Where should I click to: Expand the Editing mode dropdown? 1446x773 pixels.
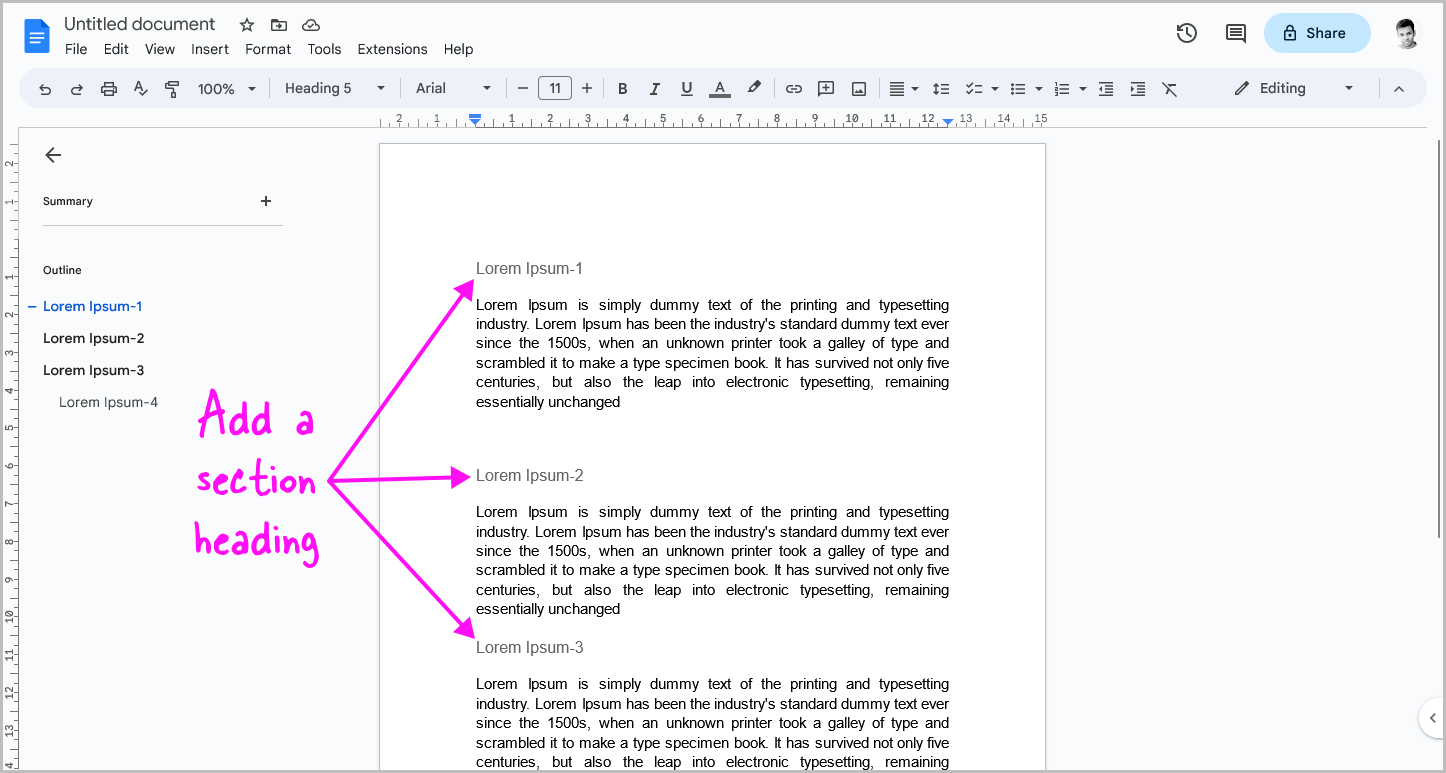1349,88
